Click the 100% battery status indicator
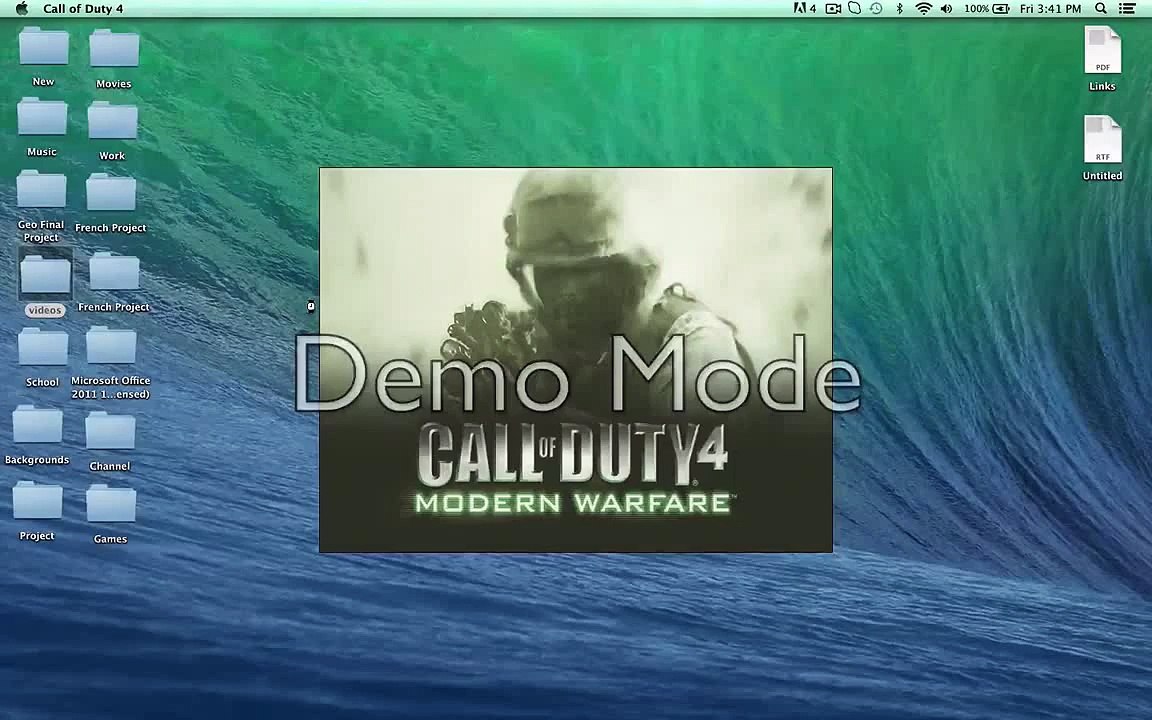Image resolution: width=1152 pixels, height=720 pixels. (x=986, y=8)
